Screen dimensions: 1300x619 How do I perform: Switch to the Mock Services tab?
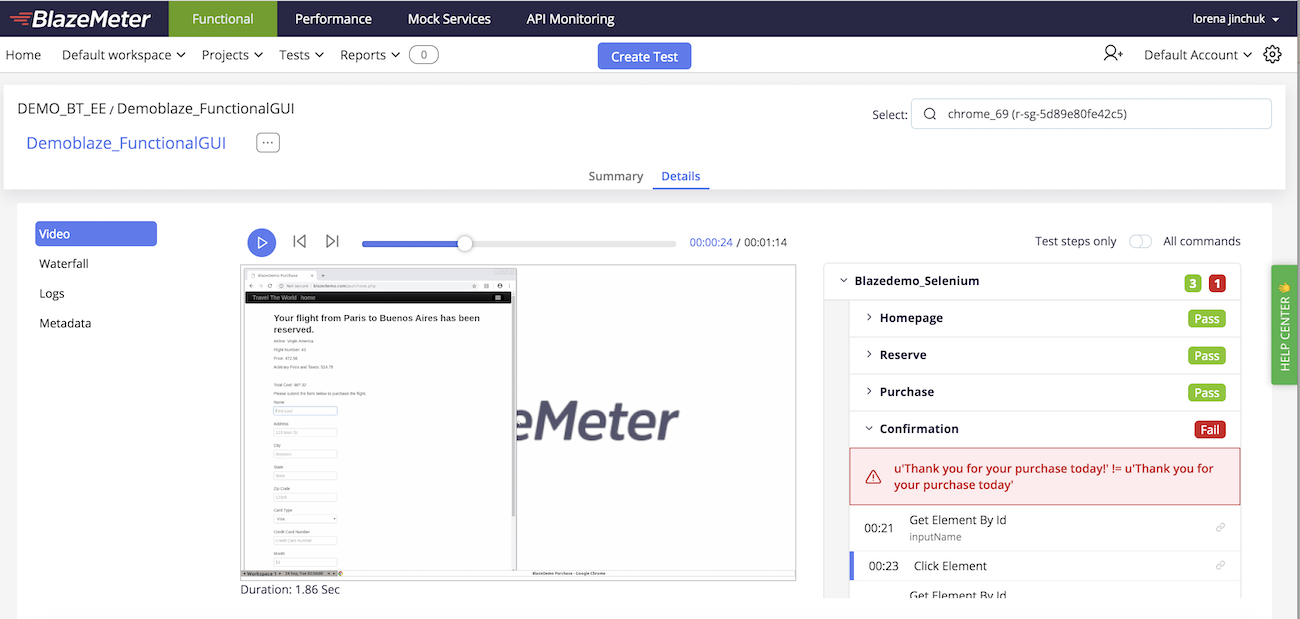[449, 19]
